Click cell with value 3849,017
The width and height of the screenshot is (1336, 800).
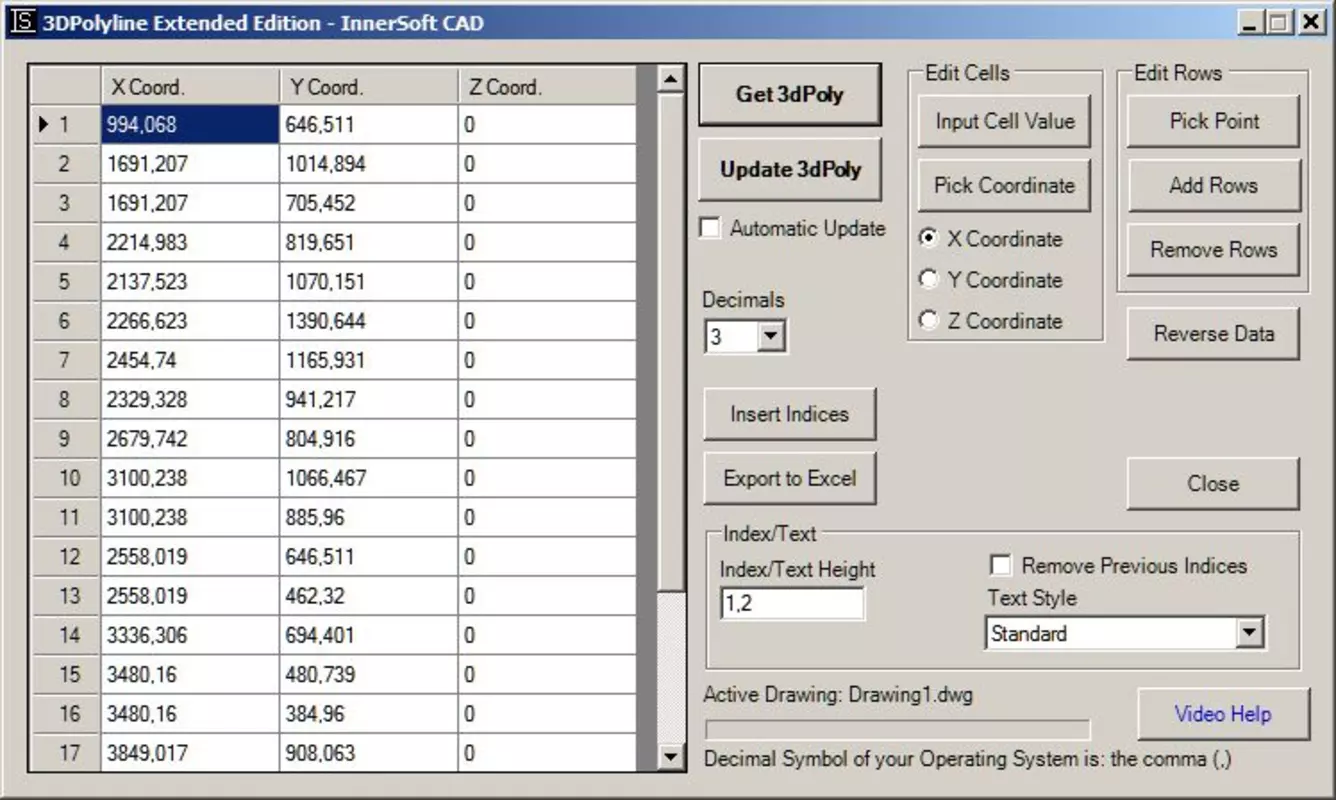click(x=190, y=753)
